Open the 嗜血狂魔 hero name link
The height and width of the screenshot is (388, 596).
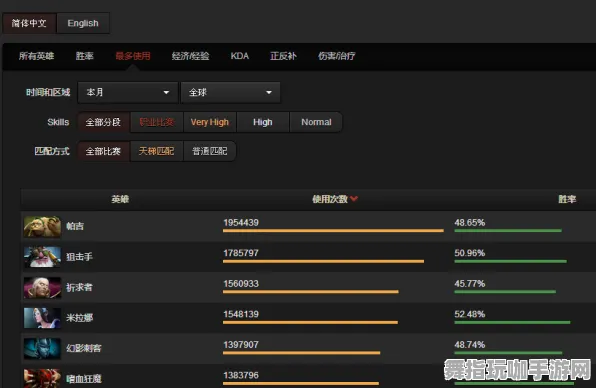tap(84, 378)
